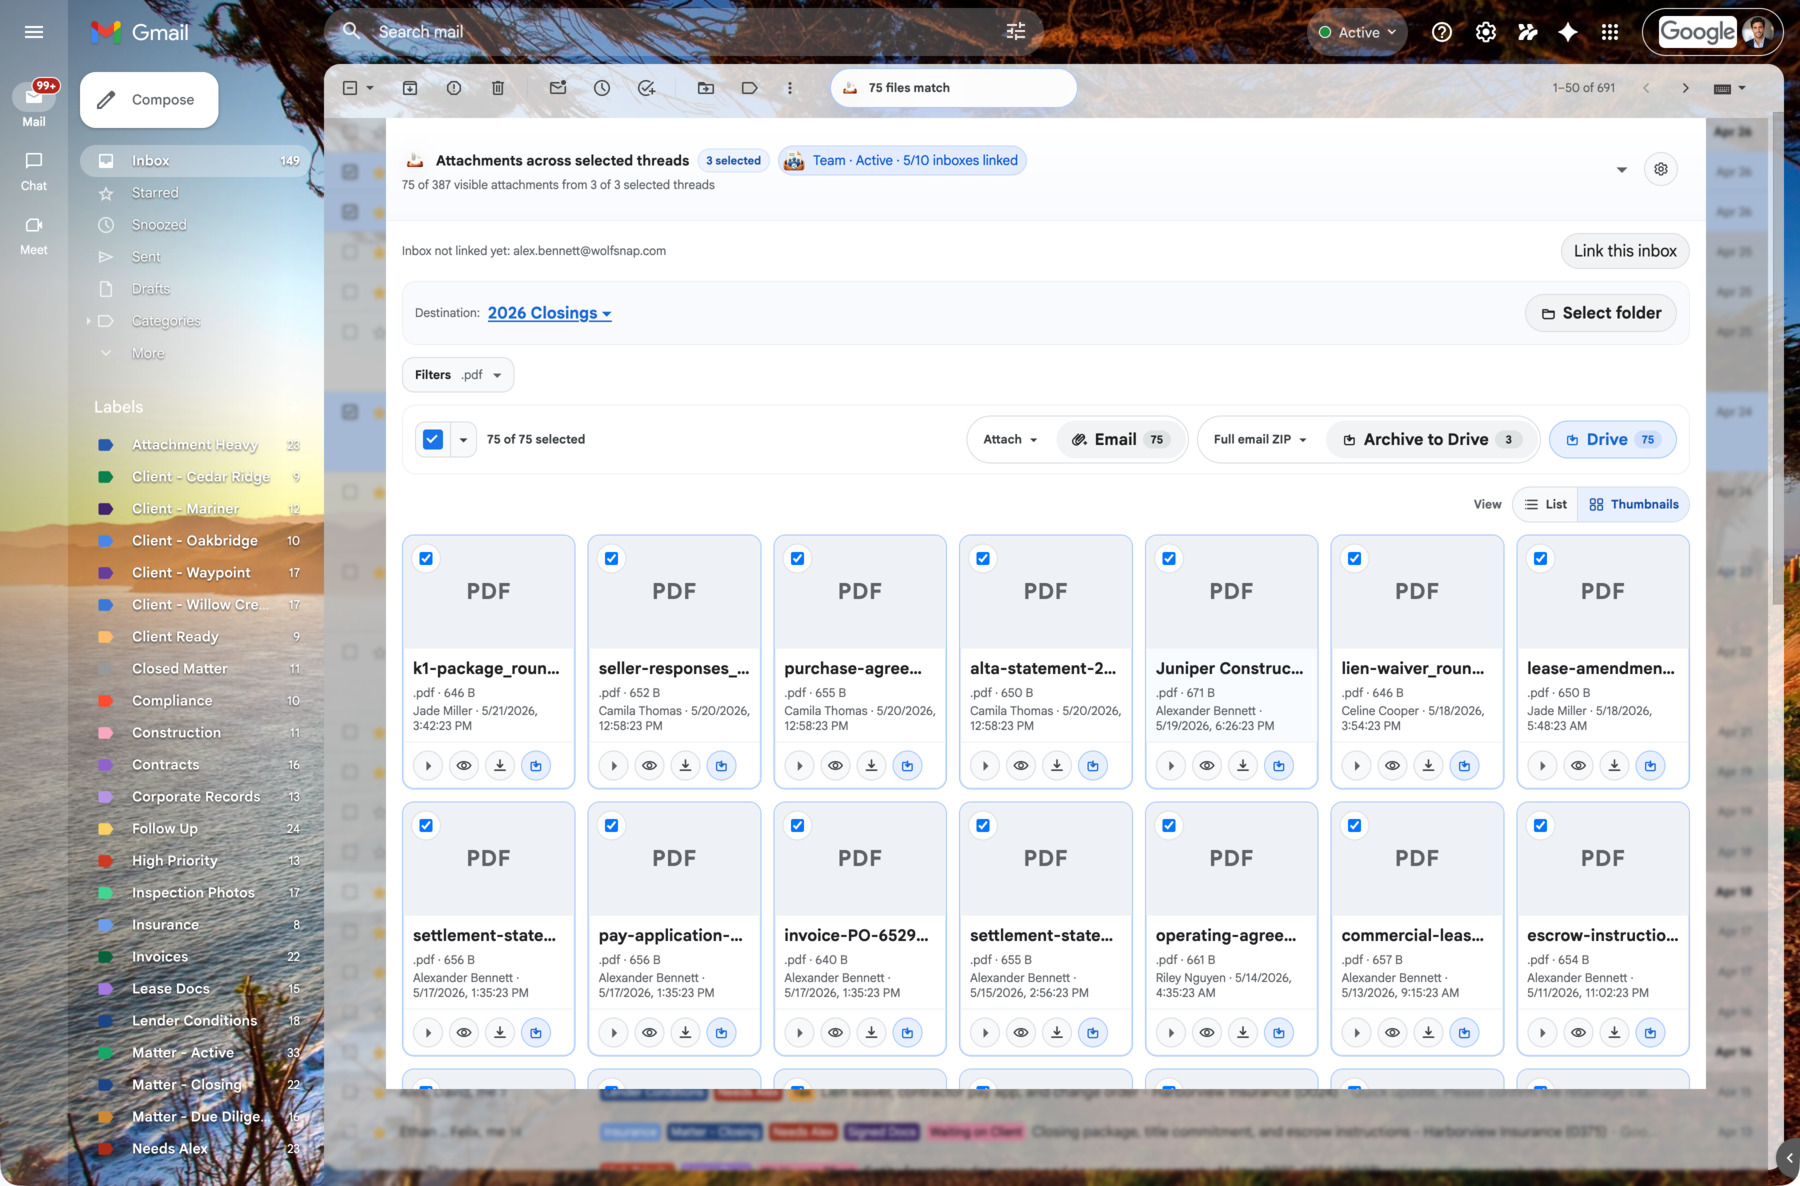
Task: Save k1-package_roun PDF to Drive icon
Action: pyautogui.click(x=536, y=766)
